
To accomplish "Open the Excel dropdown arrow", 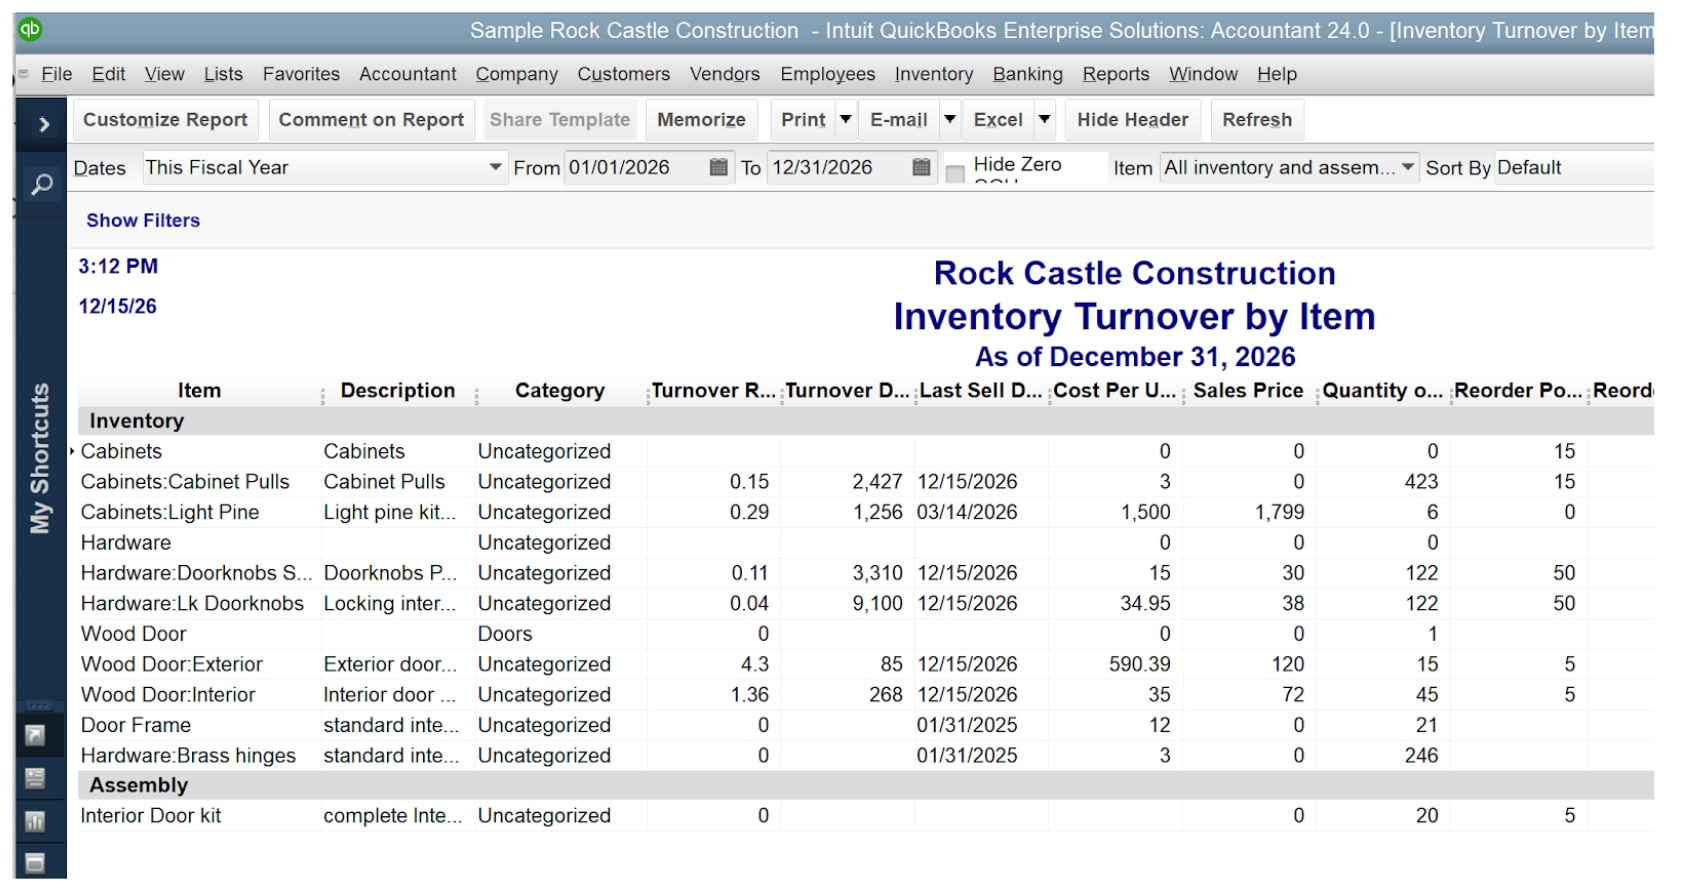I will tap(1044, 119).
